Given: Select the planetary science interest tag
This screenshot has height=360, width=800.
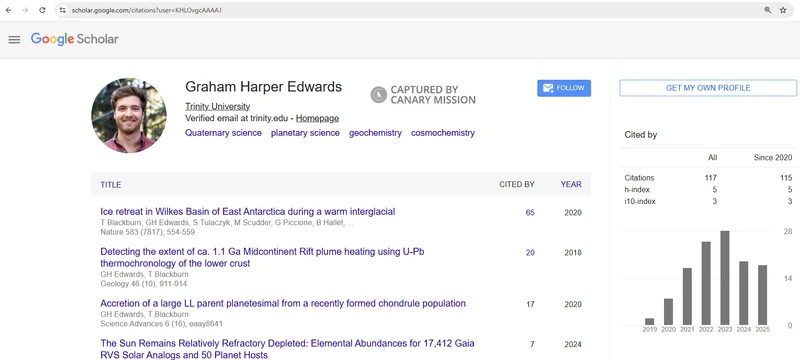Looking at the screenshot, I should [305, 133].
